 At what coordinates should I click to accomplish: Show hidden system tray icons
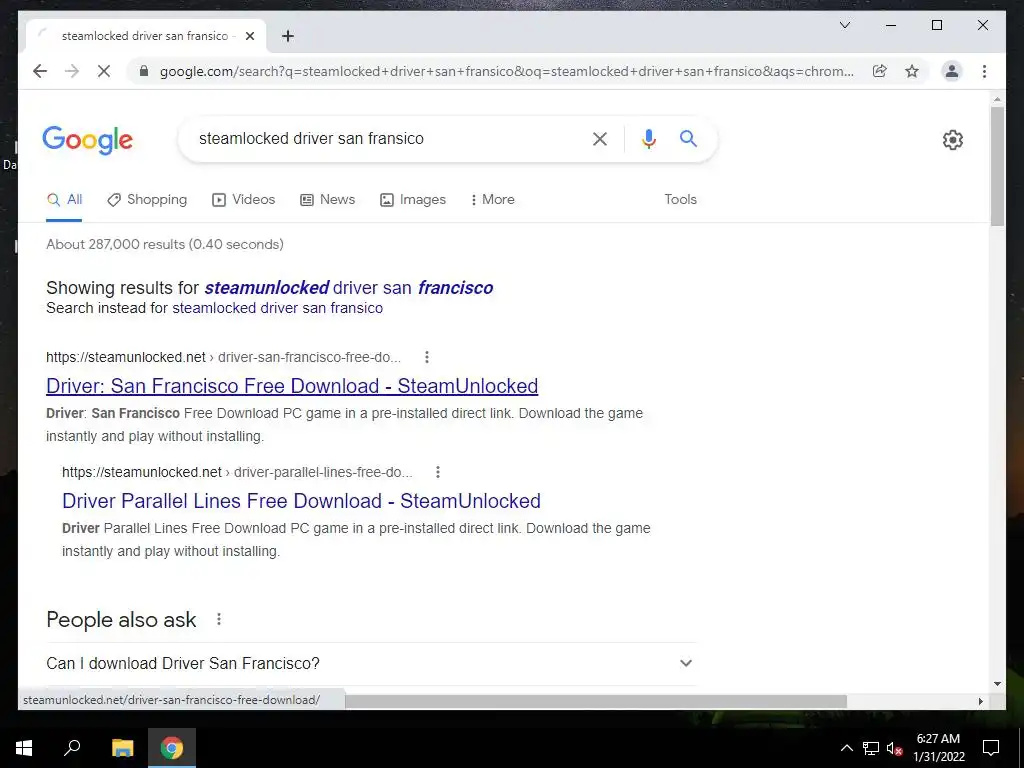(846, 748)
